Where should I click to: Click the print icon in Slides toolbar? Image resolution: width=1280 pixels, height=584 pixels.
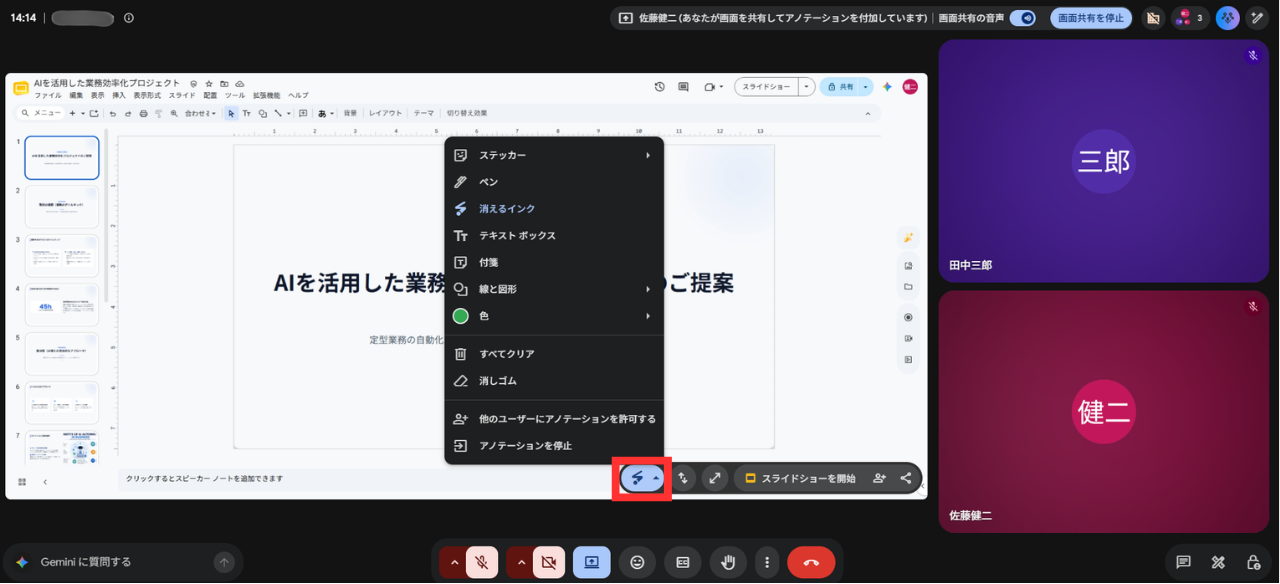(x=144, y=114)
